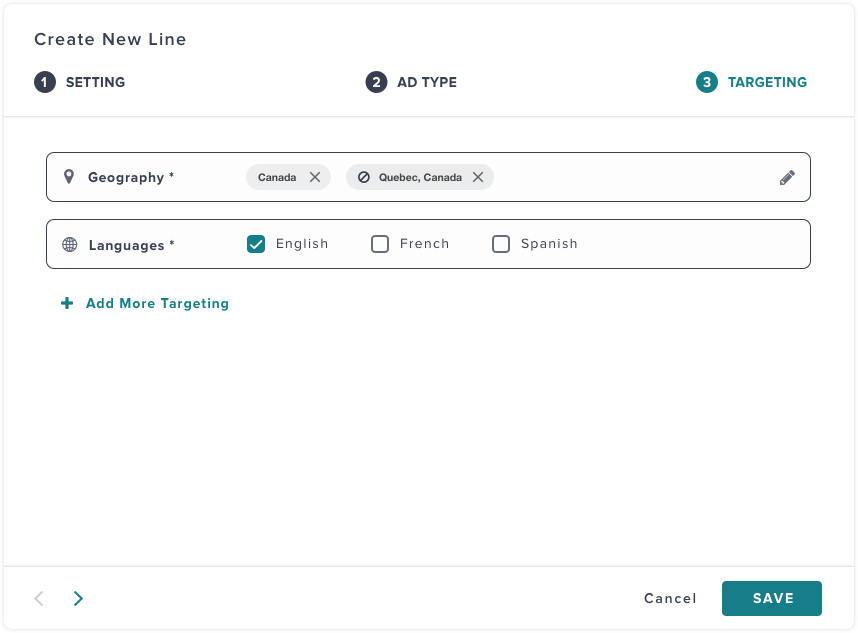
Task: Click the Canada chip label
Action: coord(277,177)
